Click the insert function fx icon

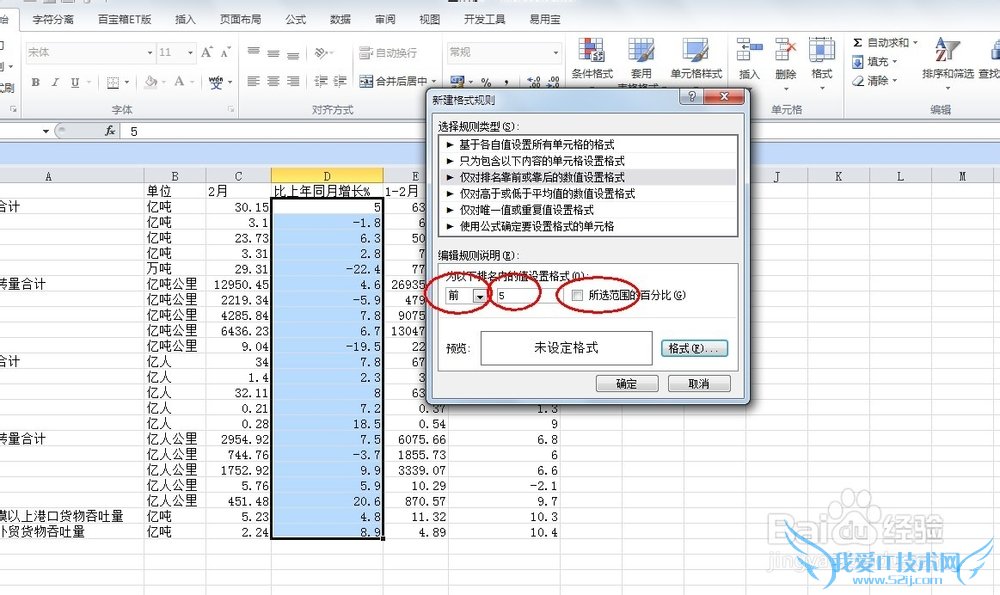click(x=110, y=131)
